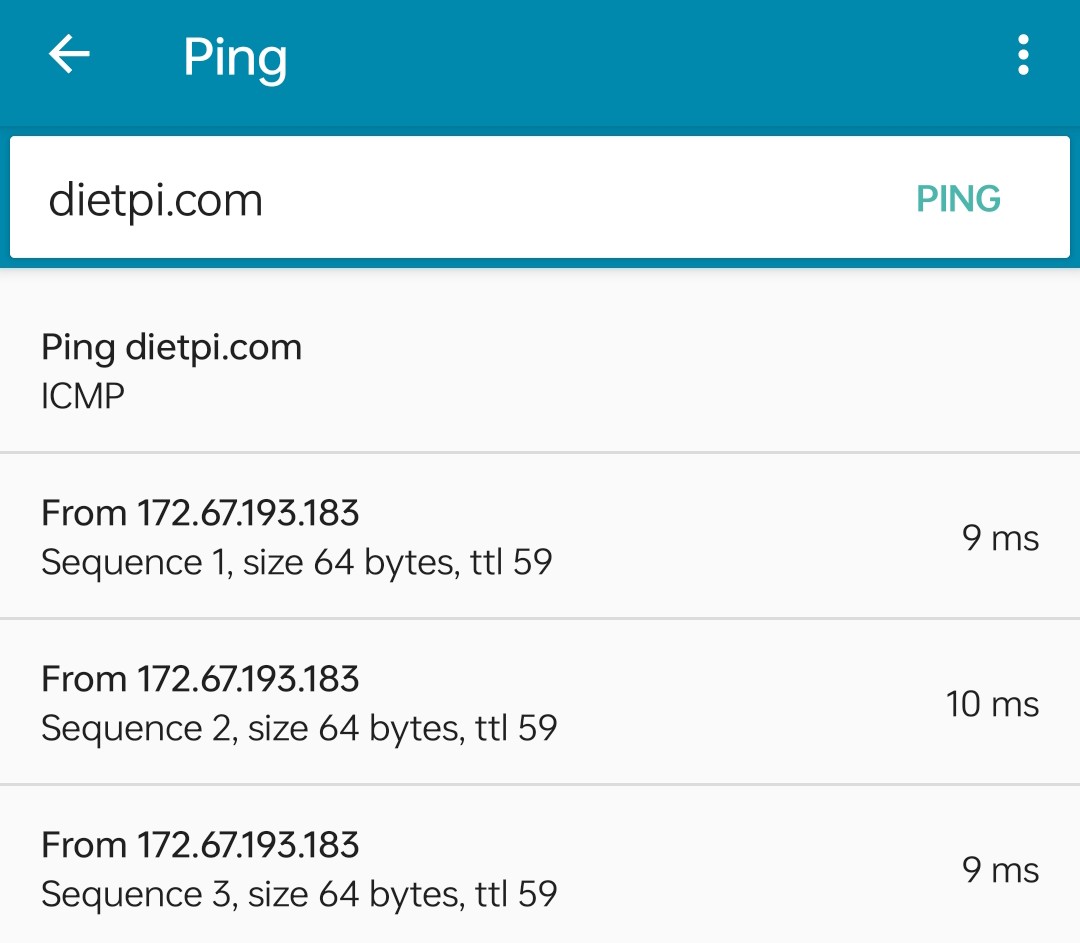Image resolution: width=1080 pixels, height=943 pixels.
Task: Click the second From 172.67.193.183 address
Action: coord(200,679)
